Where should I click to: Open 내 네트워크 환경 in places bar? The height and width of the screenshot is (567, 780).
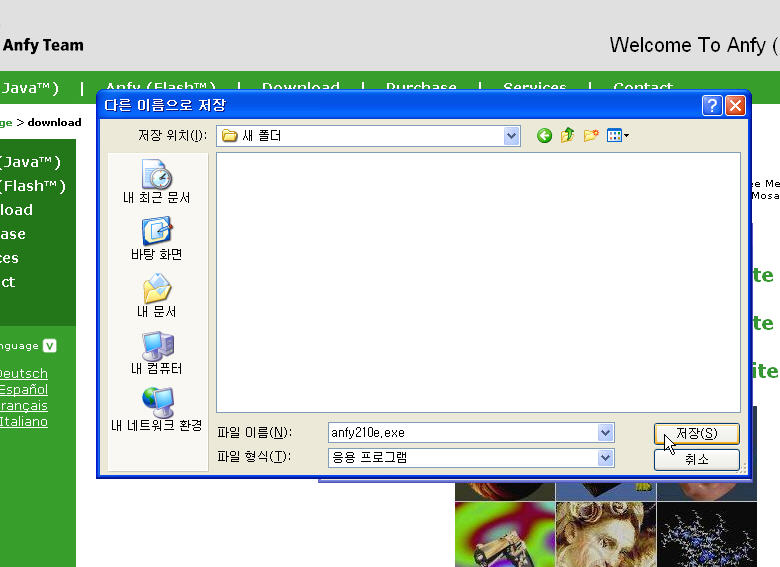click(157, 410)
